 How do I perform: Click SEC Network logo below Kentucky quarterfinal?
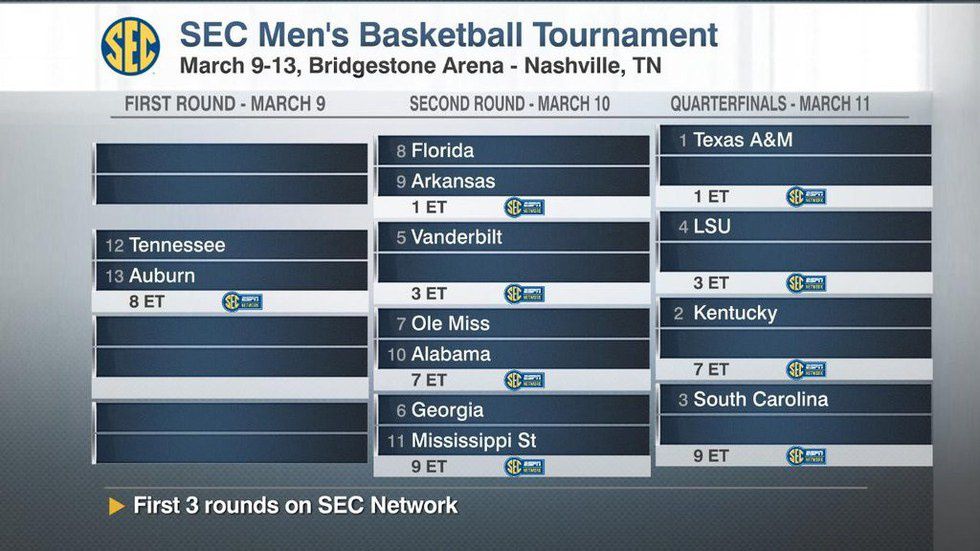click(806, 369)
